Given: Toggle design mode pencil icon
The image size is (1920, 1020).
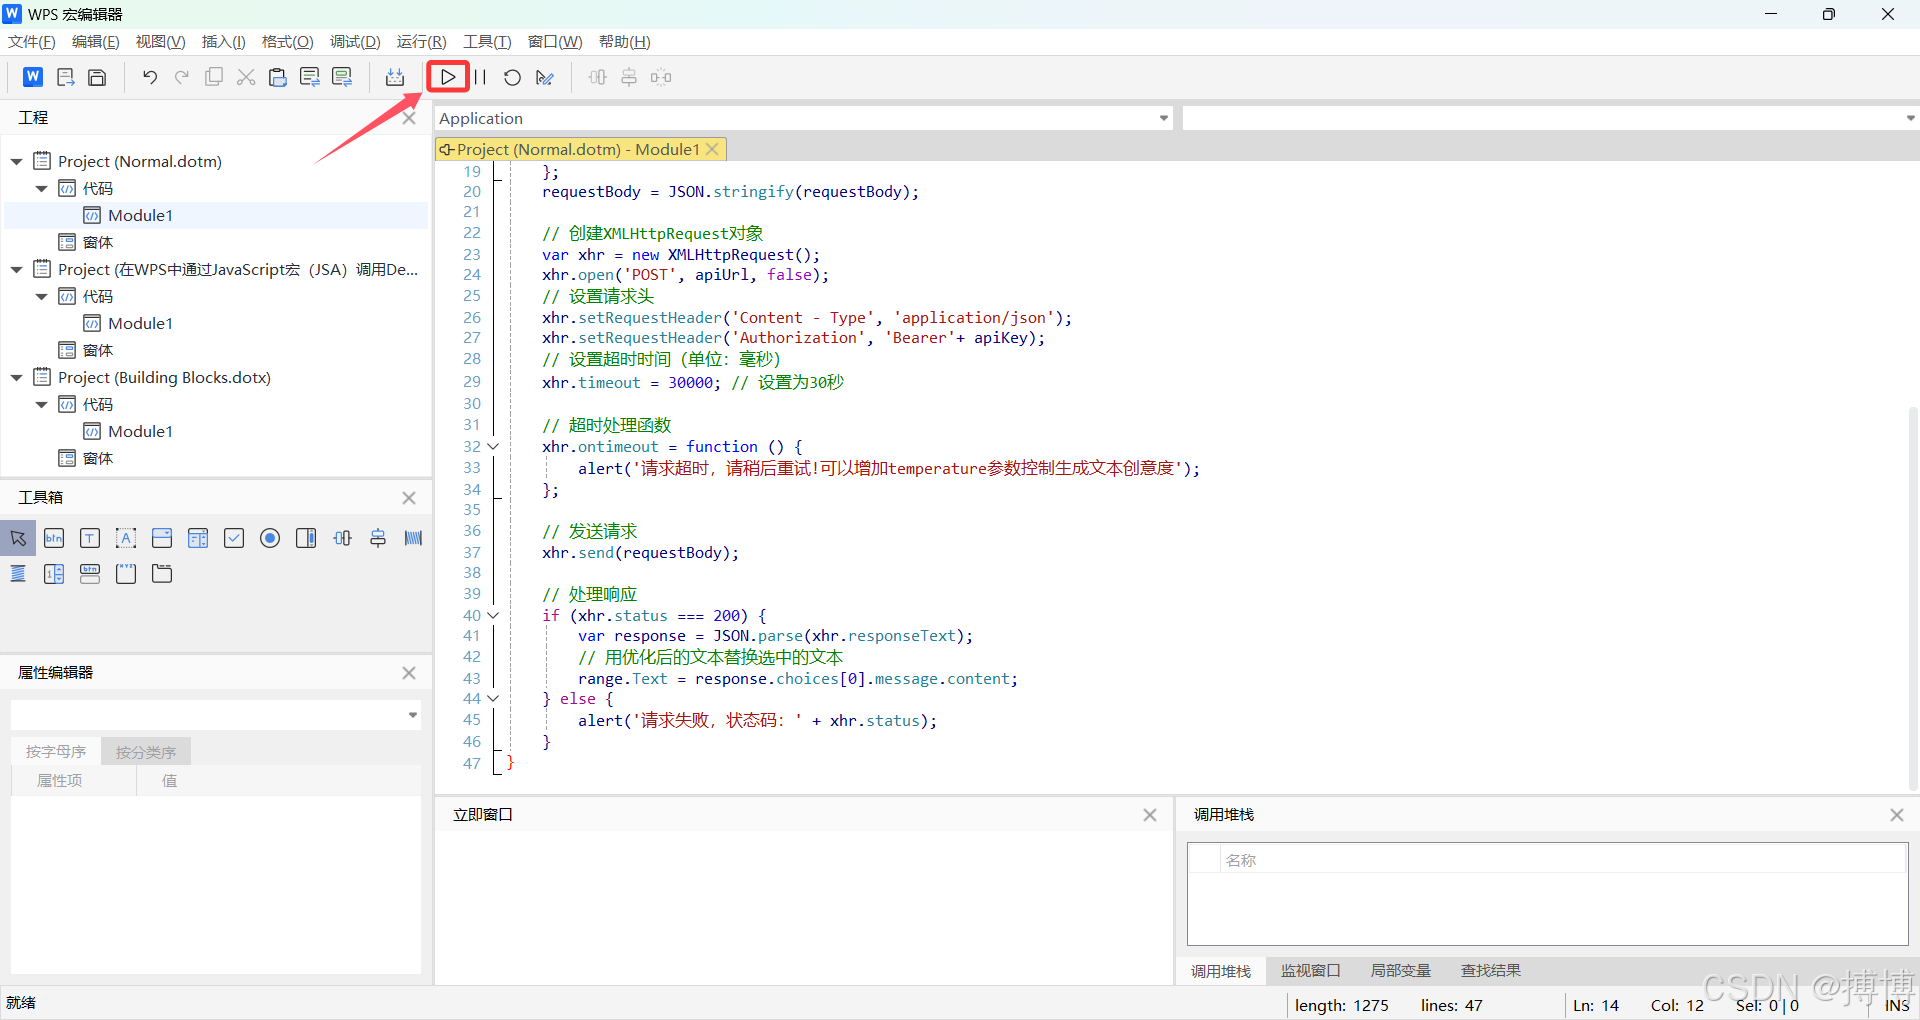Looking at the screenshot, I should 544,77.
